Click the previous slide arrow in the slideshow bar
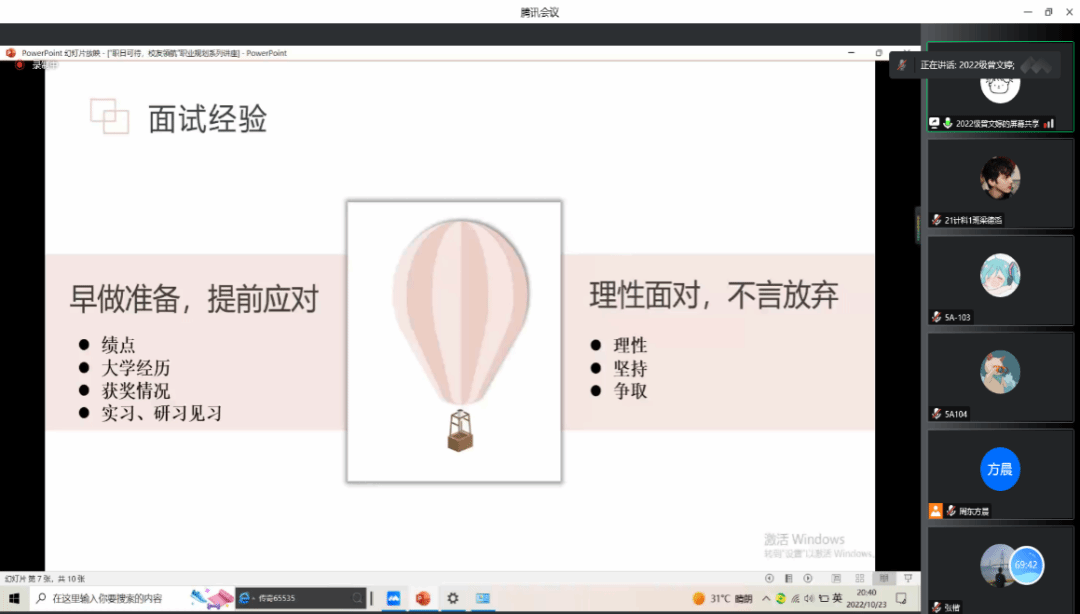This screenshot has height=614, width=1080. (x=769, y=578)
